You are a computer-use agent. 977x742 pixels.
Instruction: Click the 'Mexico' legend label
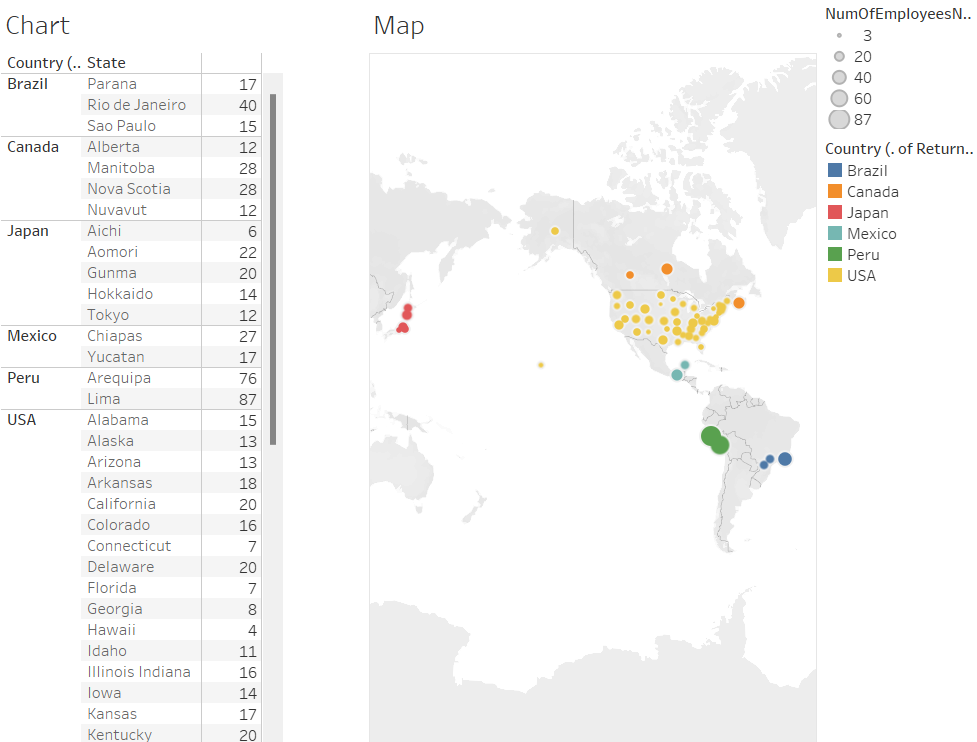(x=872, y=234)
